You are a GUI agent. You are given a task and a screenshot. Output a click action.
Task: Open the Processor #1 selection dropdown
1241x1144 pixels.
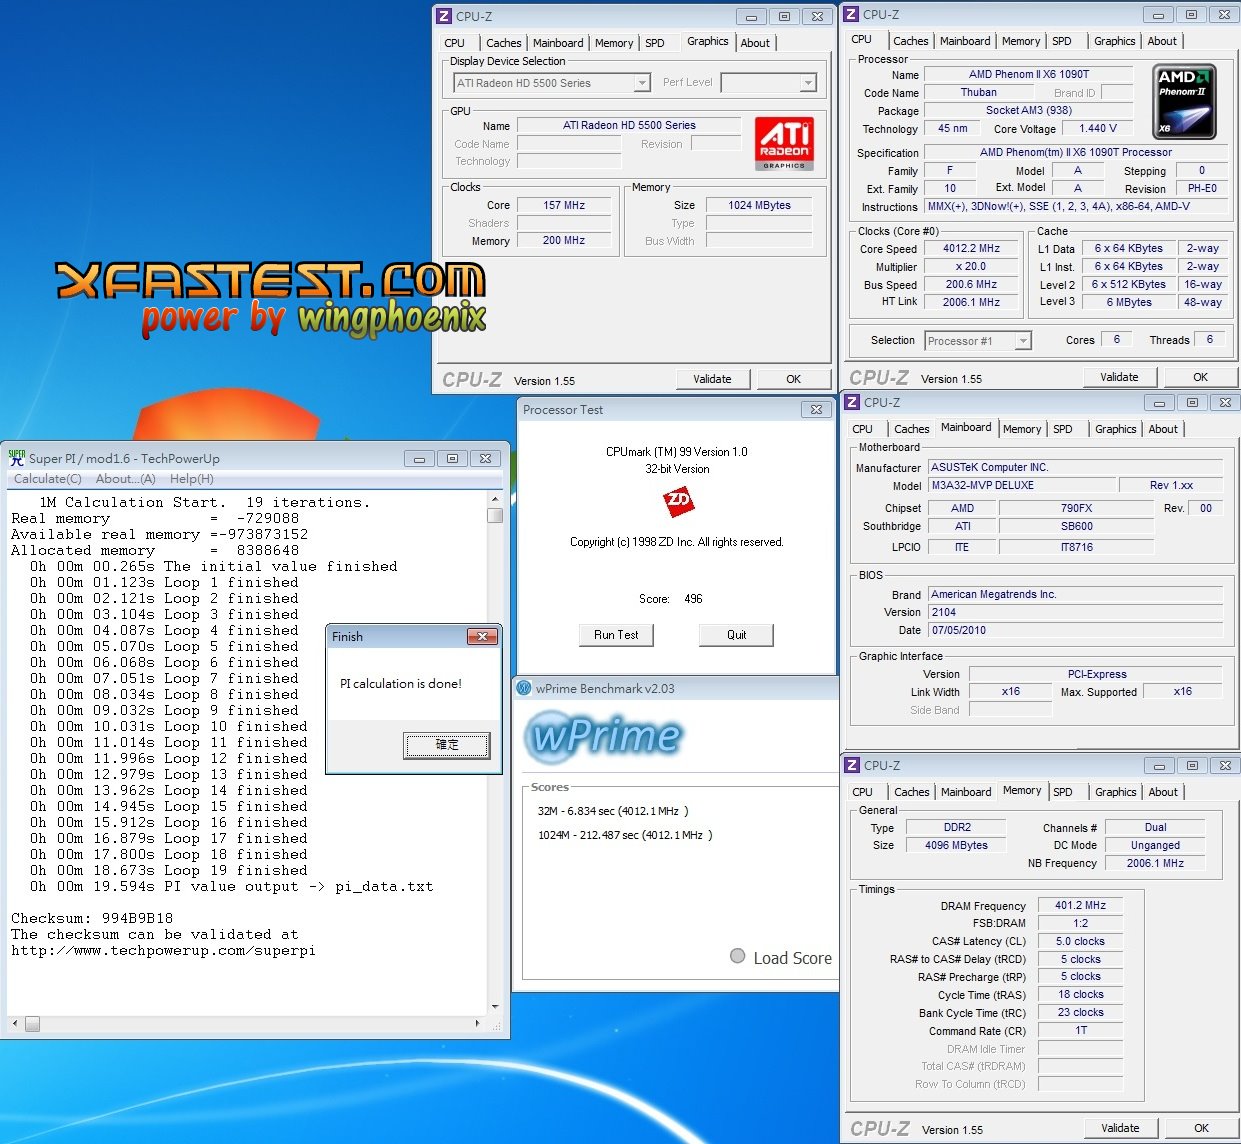coord(1023,341)
